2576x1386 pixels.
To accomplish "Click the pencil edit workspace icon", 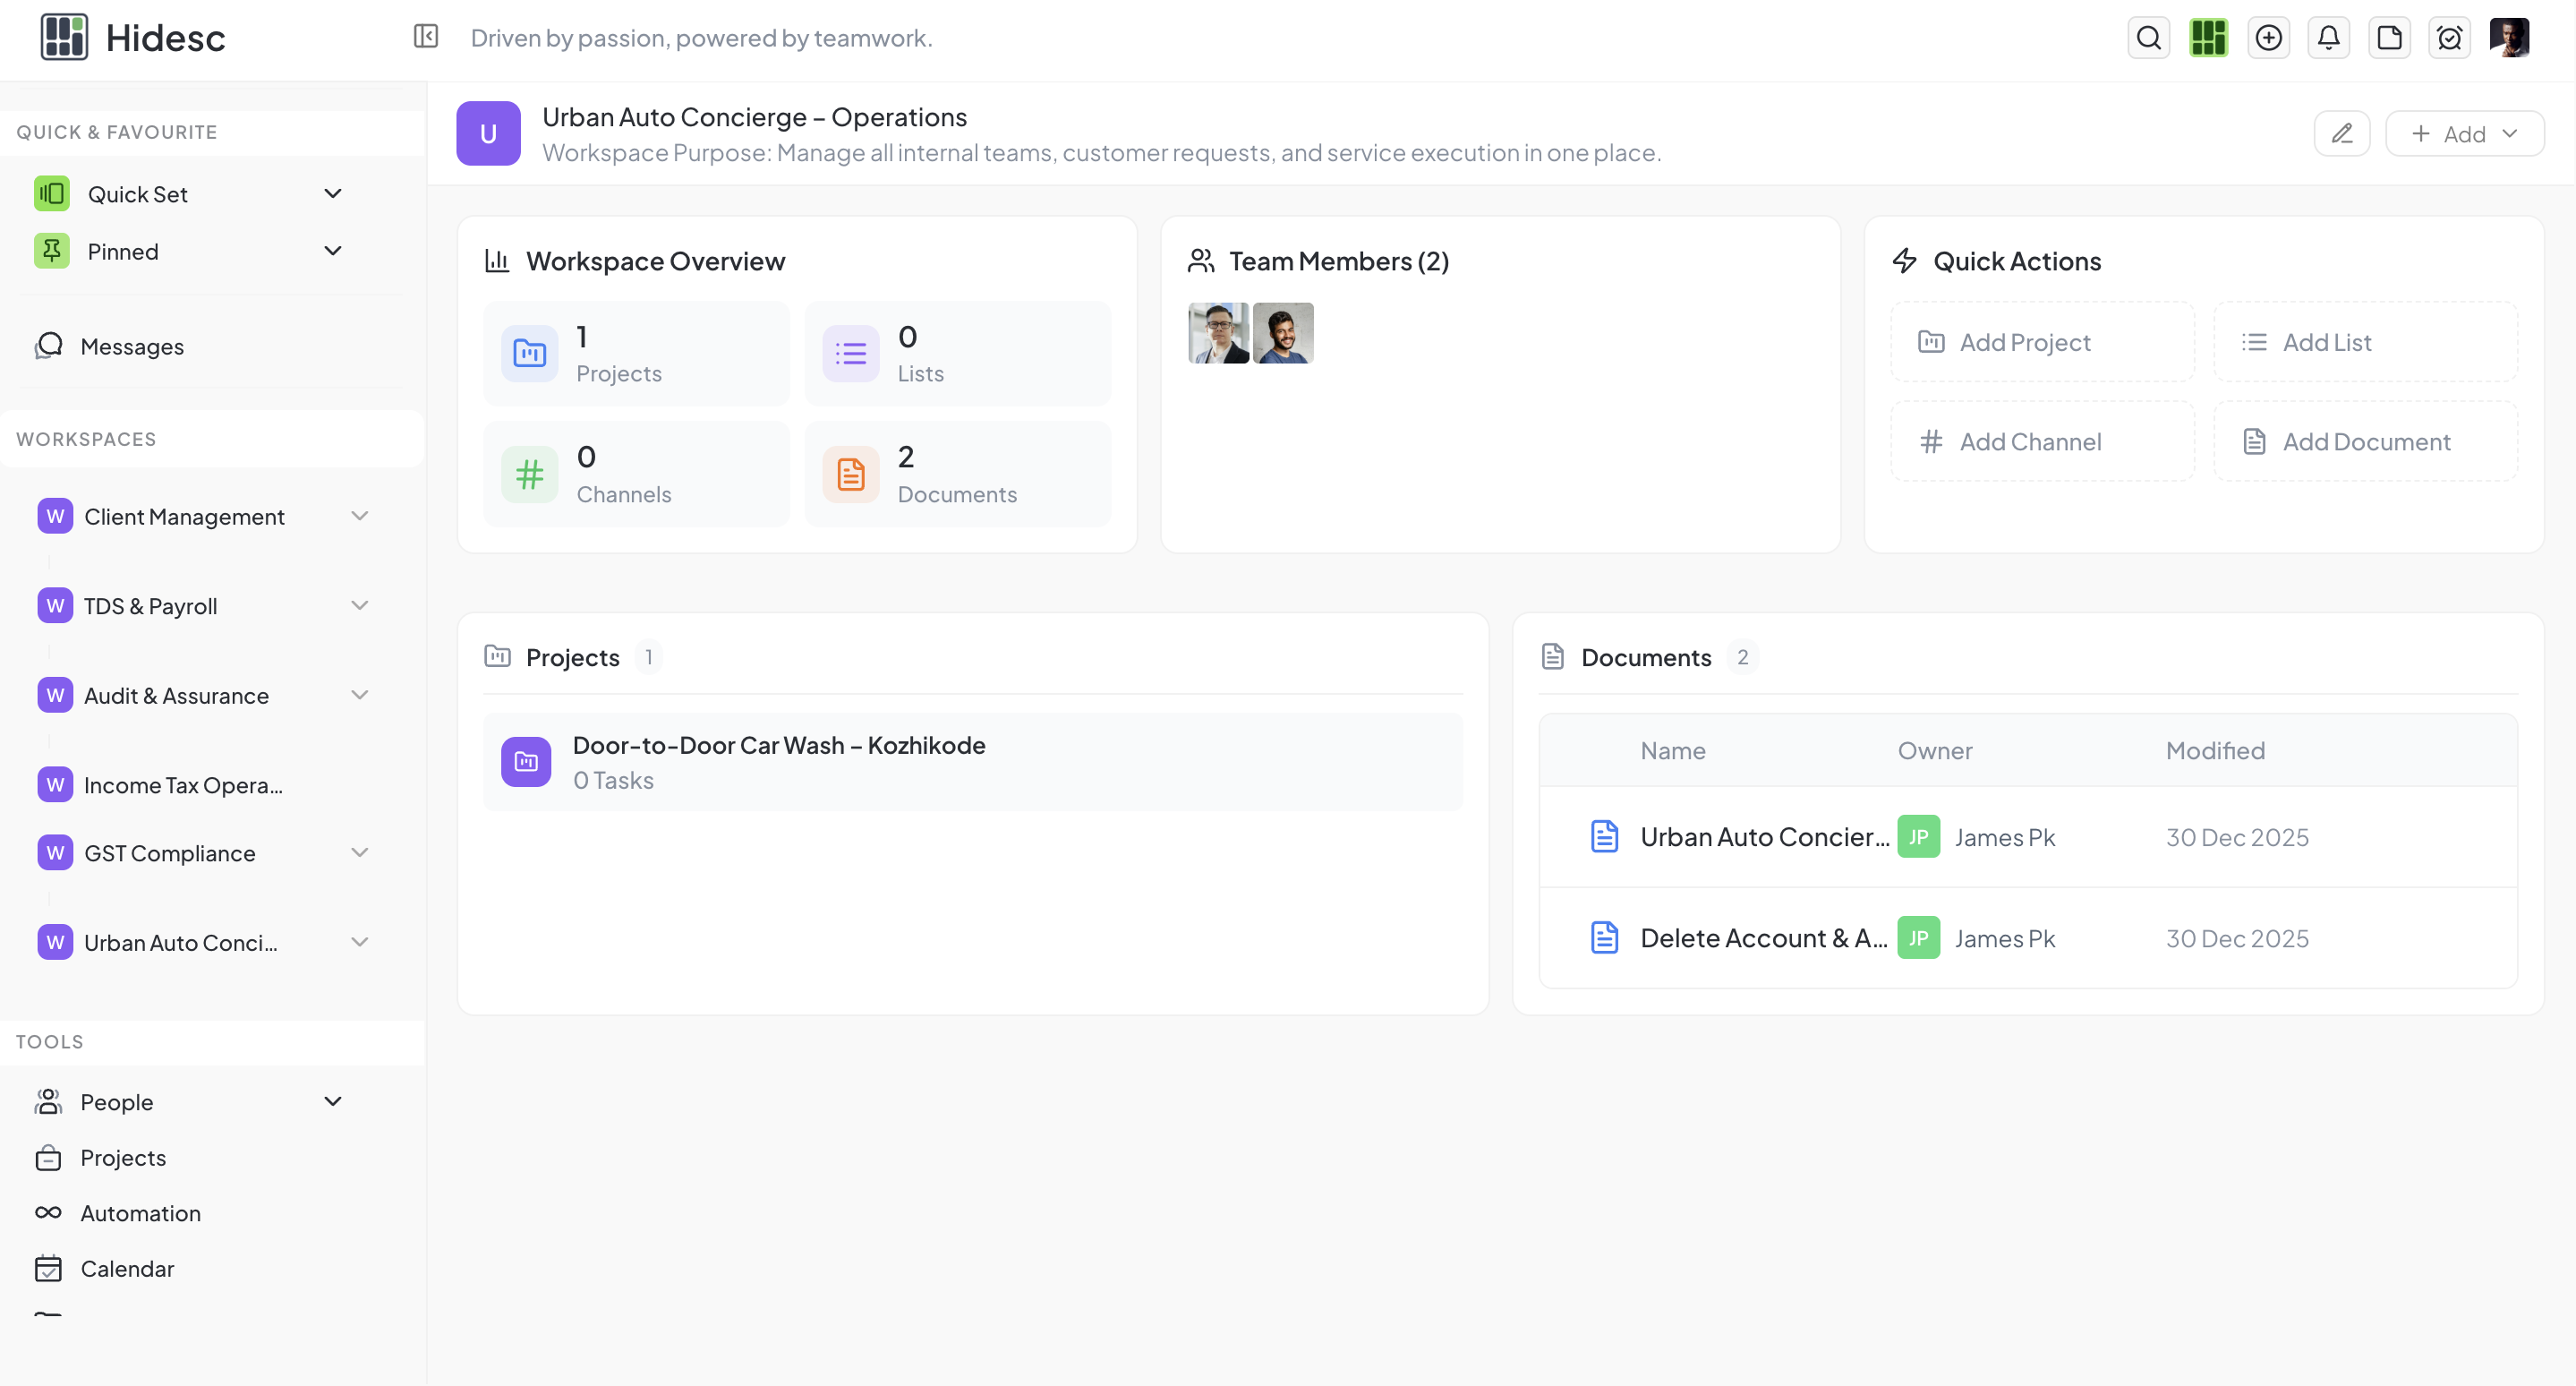I will pyautogui.click(x=2342, y=134).
